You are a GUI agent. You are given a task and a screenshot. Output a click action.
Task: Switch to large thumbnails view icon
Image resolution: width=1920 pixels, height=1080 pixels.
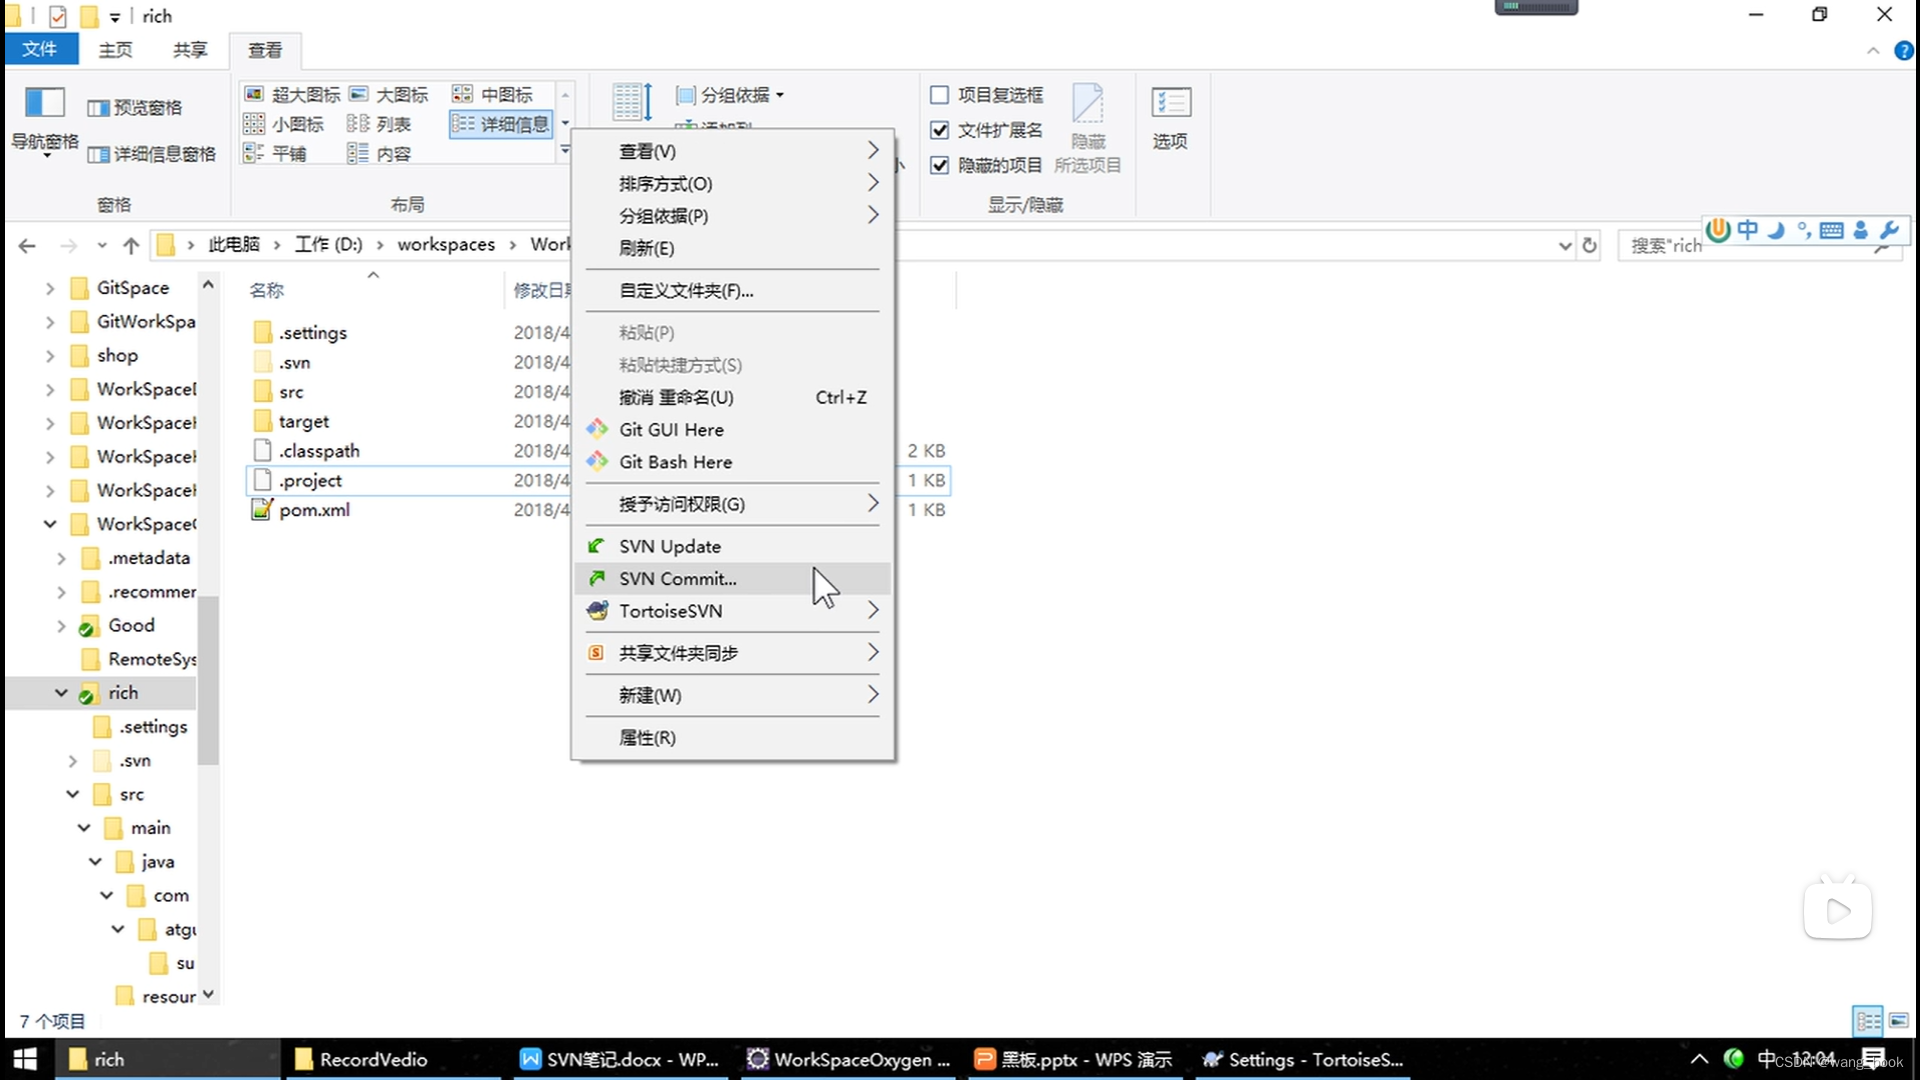[x=1898, y=1021]
